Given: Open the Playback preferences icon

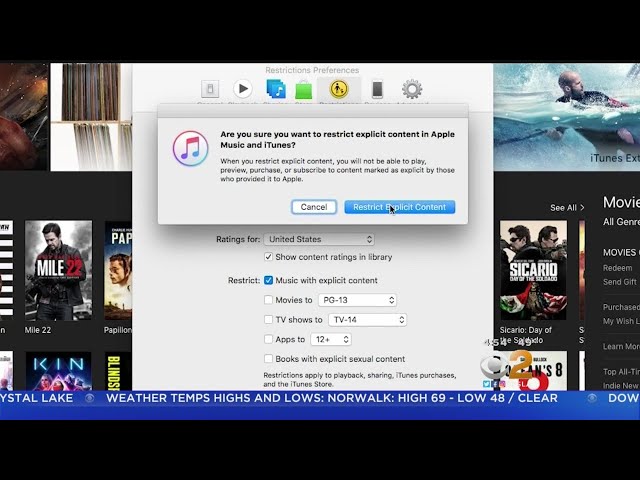Looking at the screenshot, I should (x=243, y=89).
